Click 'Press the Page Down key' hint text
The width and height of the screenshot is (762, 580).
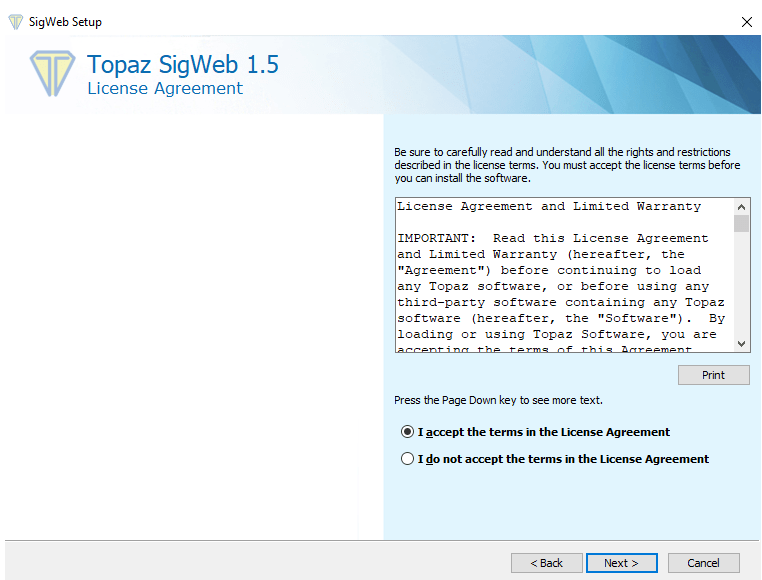[498, 400]
